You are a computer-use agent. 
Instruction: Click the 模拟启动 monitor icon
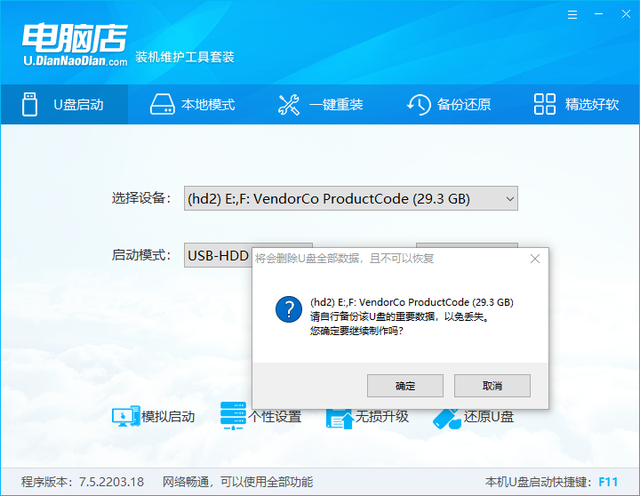[x=126, y=416]
